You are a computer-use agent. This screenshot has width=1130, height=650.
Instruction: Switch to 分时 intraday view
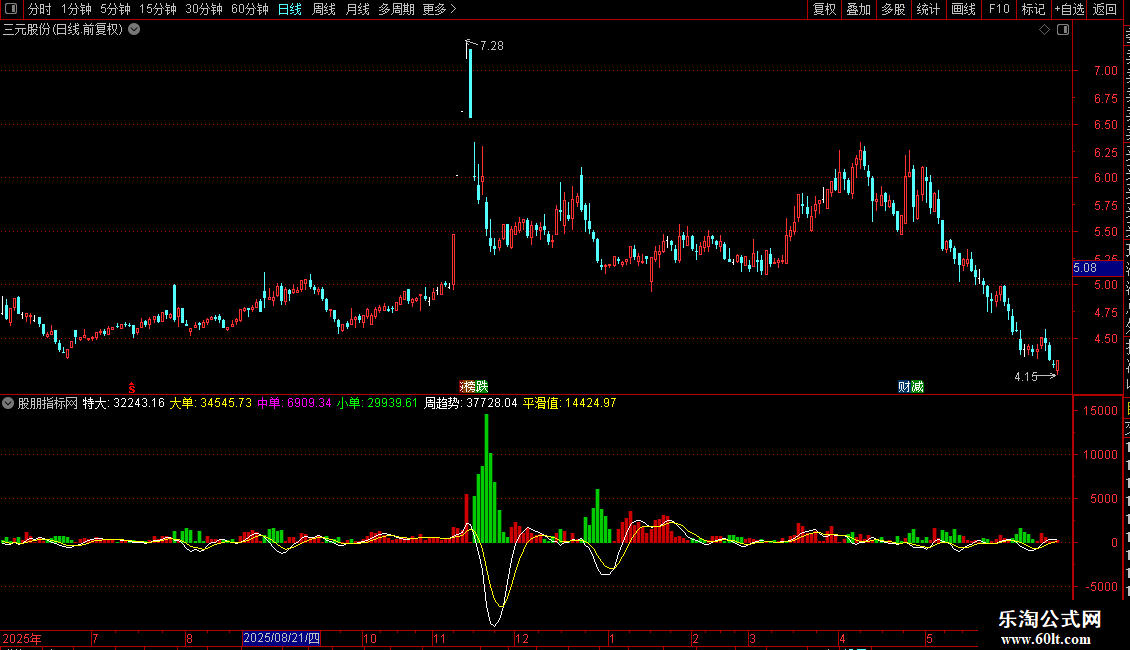coord(40,9)
